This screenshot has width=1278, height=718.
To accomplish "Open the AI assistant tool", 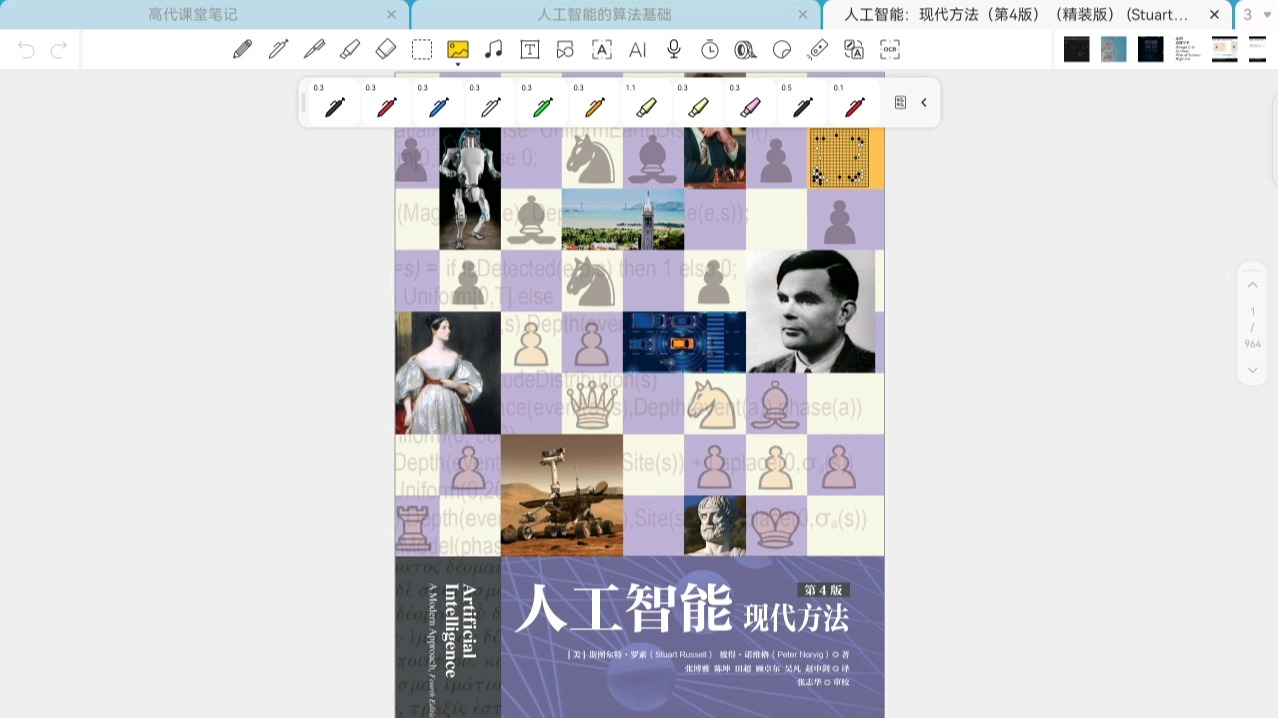I will [x=638, y=49].
